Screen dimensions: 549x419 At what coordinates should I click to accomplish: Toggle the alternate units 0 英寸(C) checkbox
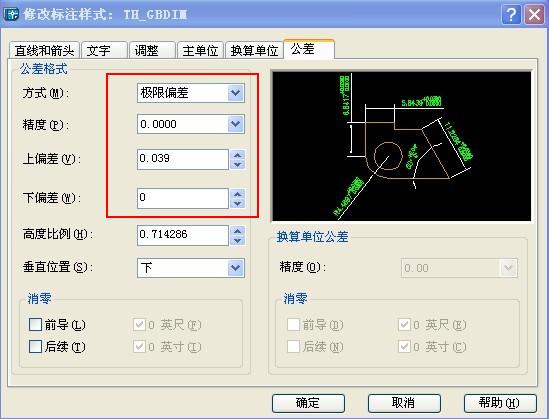click(404, 347)
